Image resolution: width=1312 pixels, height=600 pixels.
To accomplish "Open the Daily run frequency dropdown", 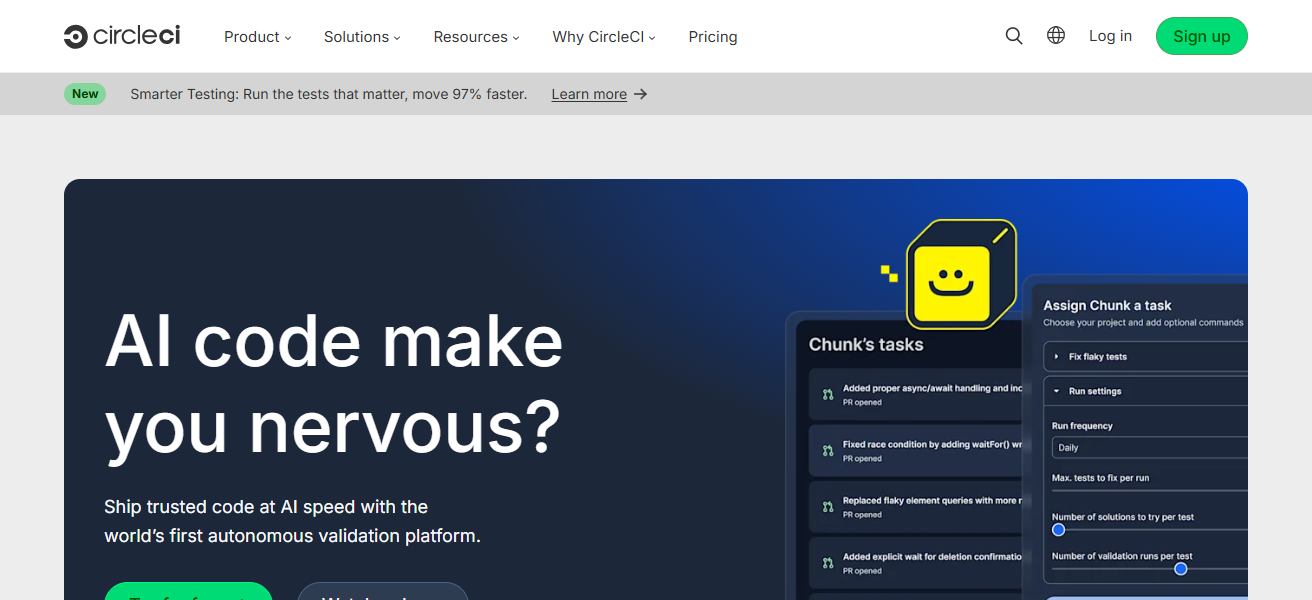I will (1148, 446).
